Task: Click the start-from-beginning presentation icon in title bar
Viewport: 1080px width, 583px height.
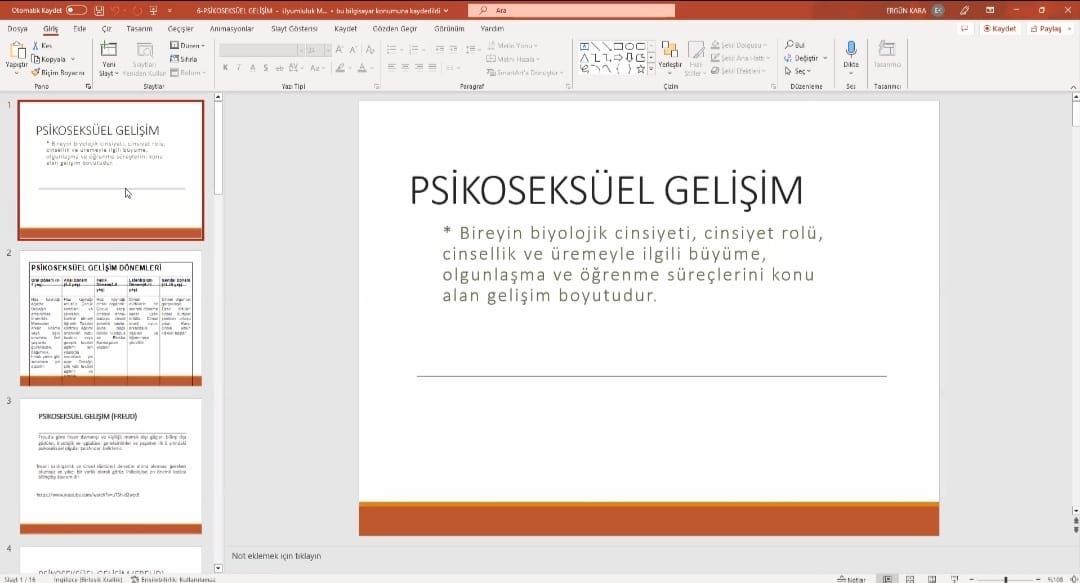Action: pyautogui.click(x=153, y=10)
